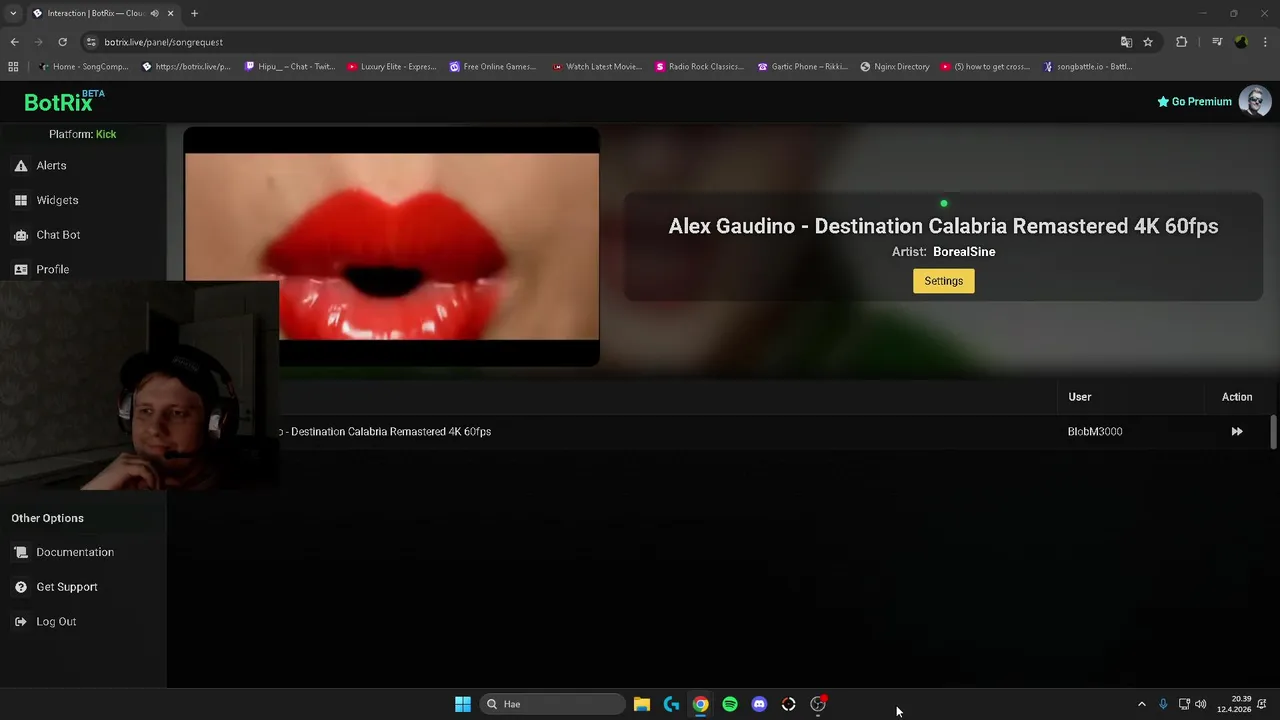
Task: Open the Chrome three-dot menu
Action: 1266,42
